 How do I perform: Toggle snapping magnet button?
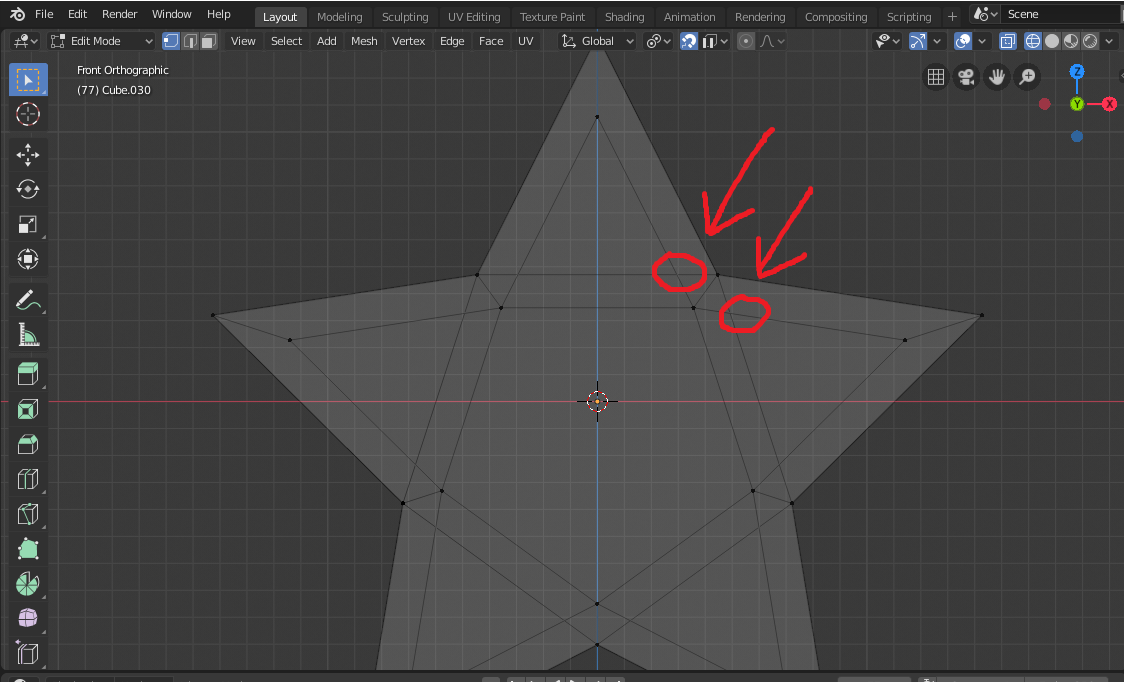coord(689,41)
